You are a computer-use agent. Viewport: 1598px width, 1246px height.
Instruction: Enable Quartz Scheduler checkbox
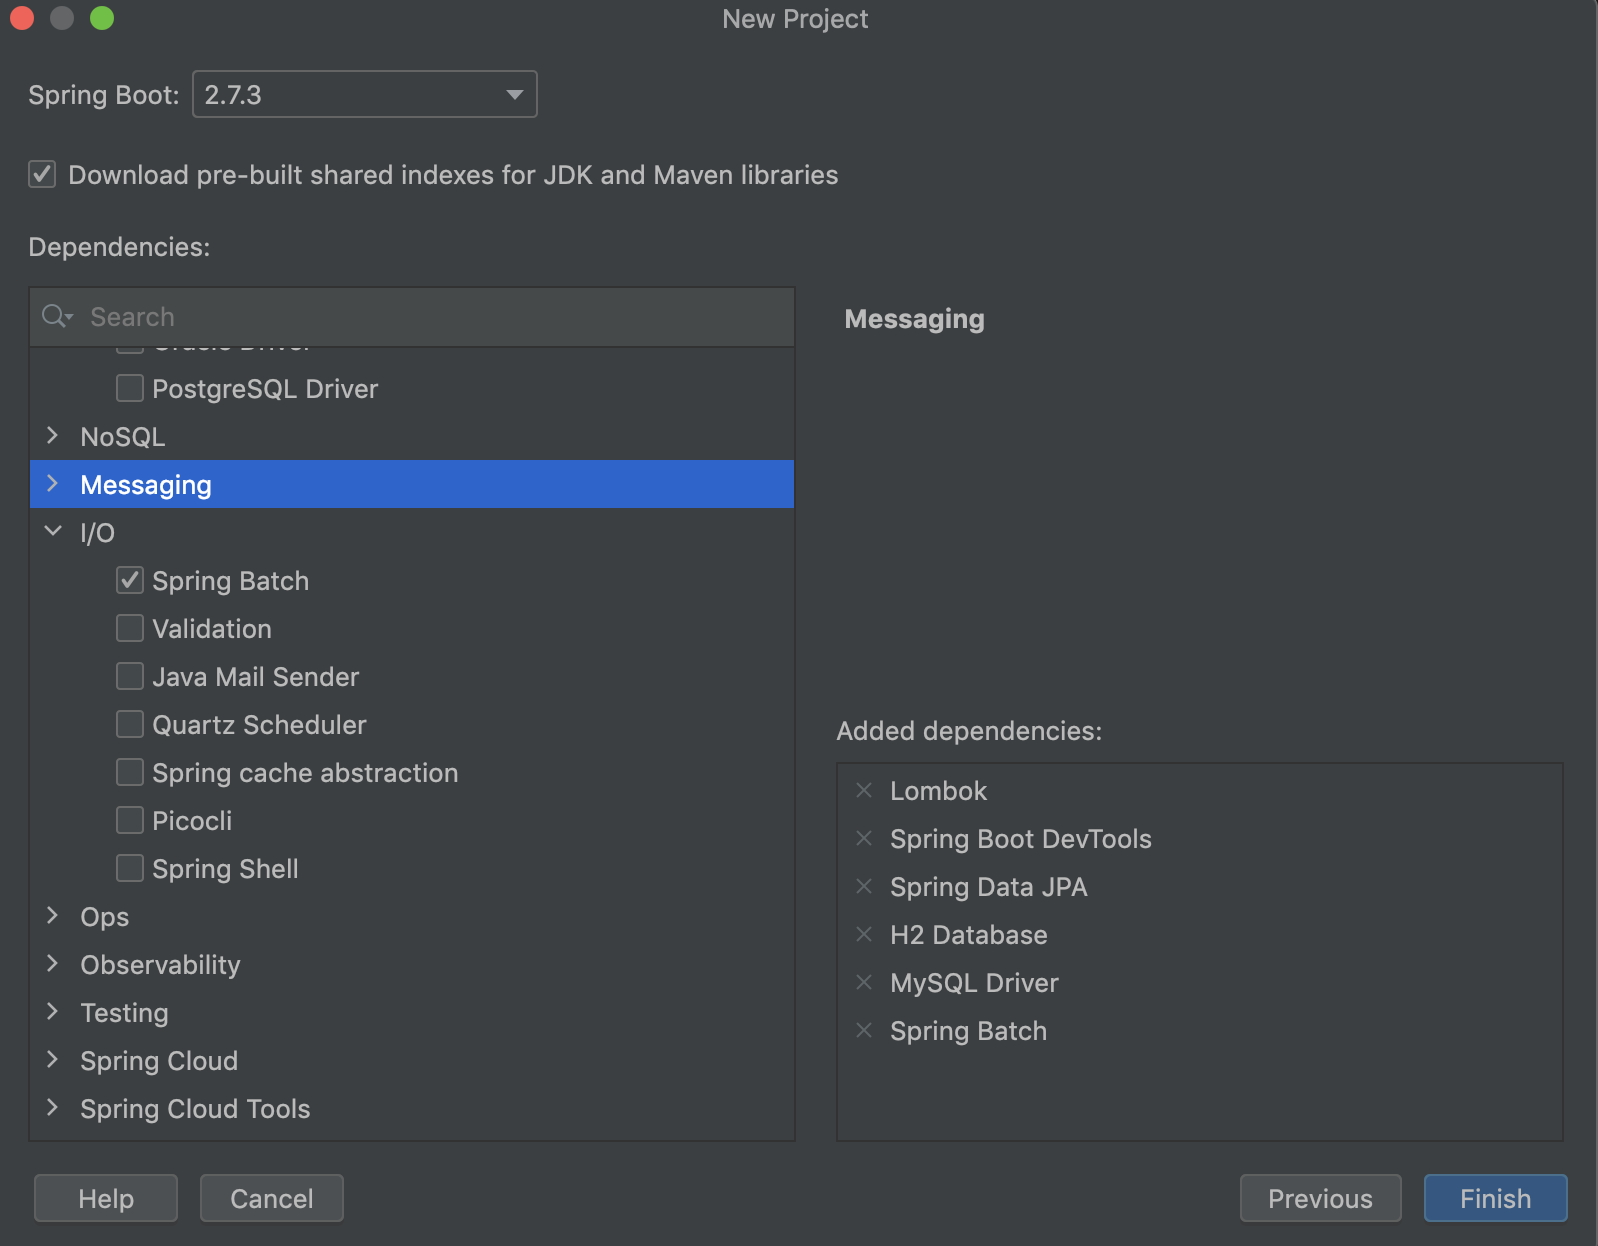[x=130, y=724]
